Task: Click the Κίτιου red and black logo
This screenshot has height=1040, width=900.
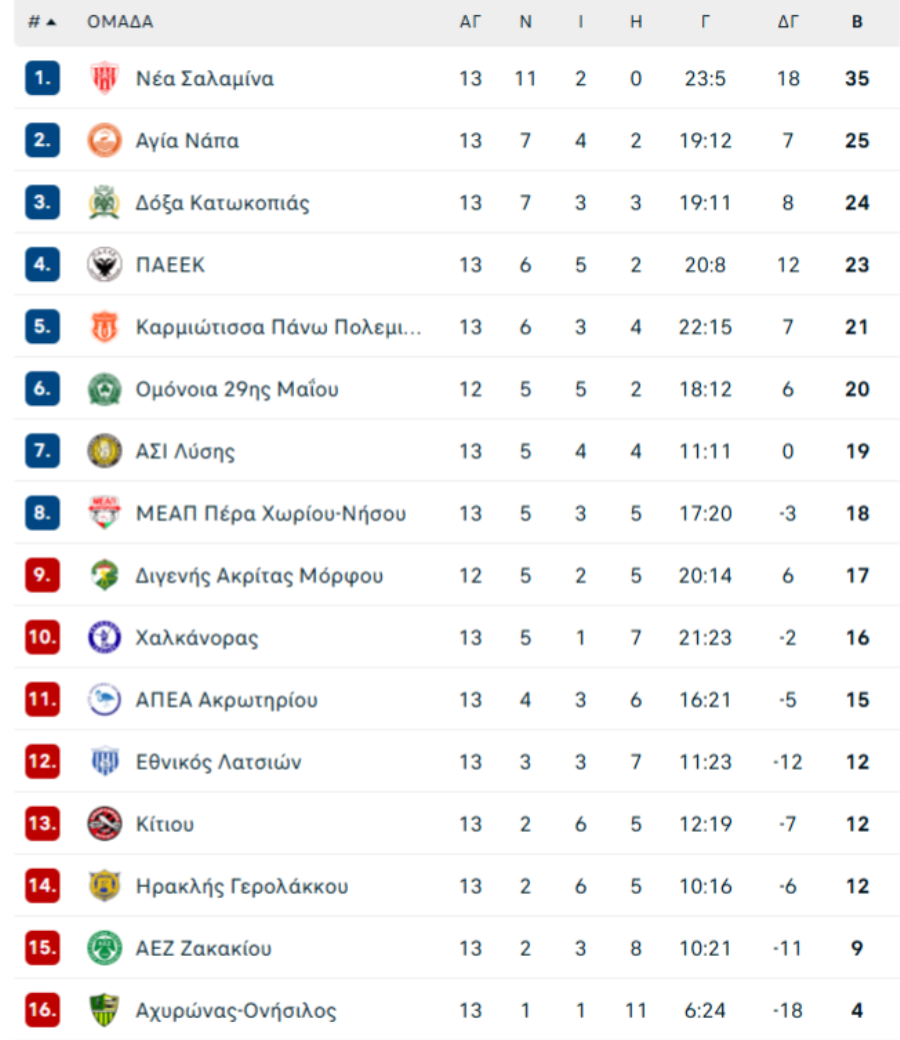Action: click(104, 824)
